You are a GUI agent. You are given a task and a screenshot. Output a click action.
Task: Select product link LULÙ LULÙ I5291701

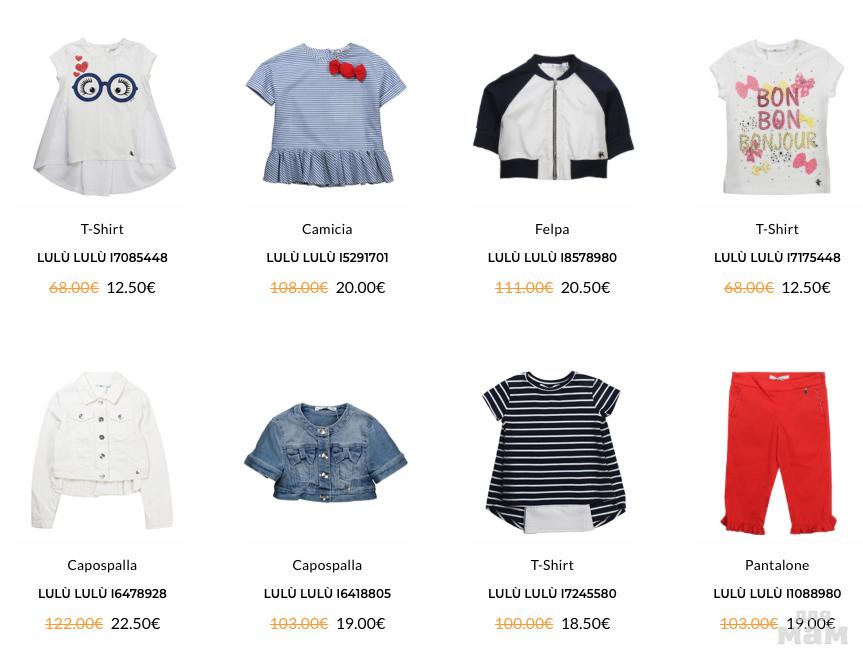click(x=327, y=258)
